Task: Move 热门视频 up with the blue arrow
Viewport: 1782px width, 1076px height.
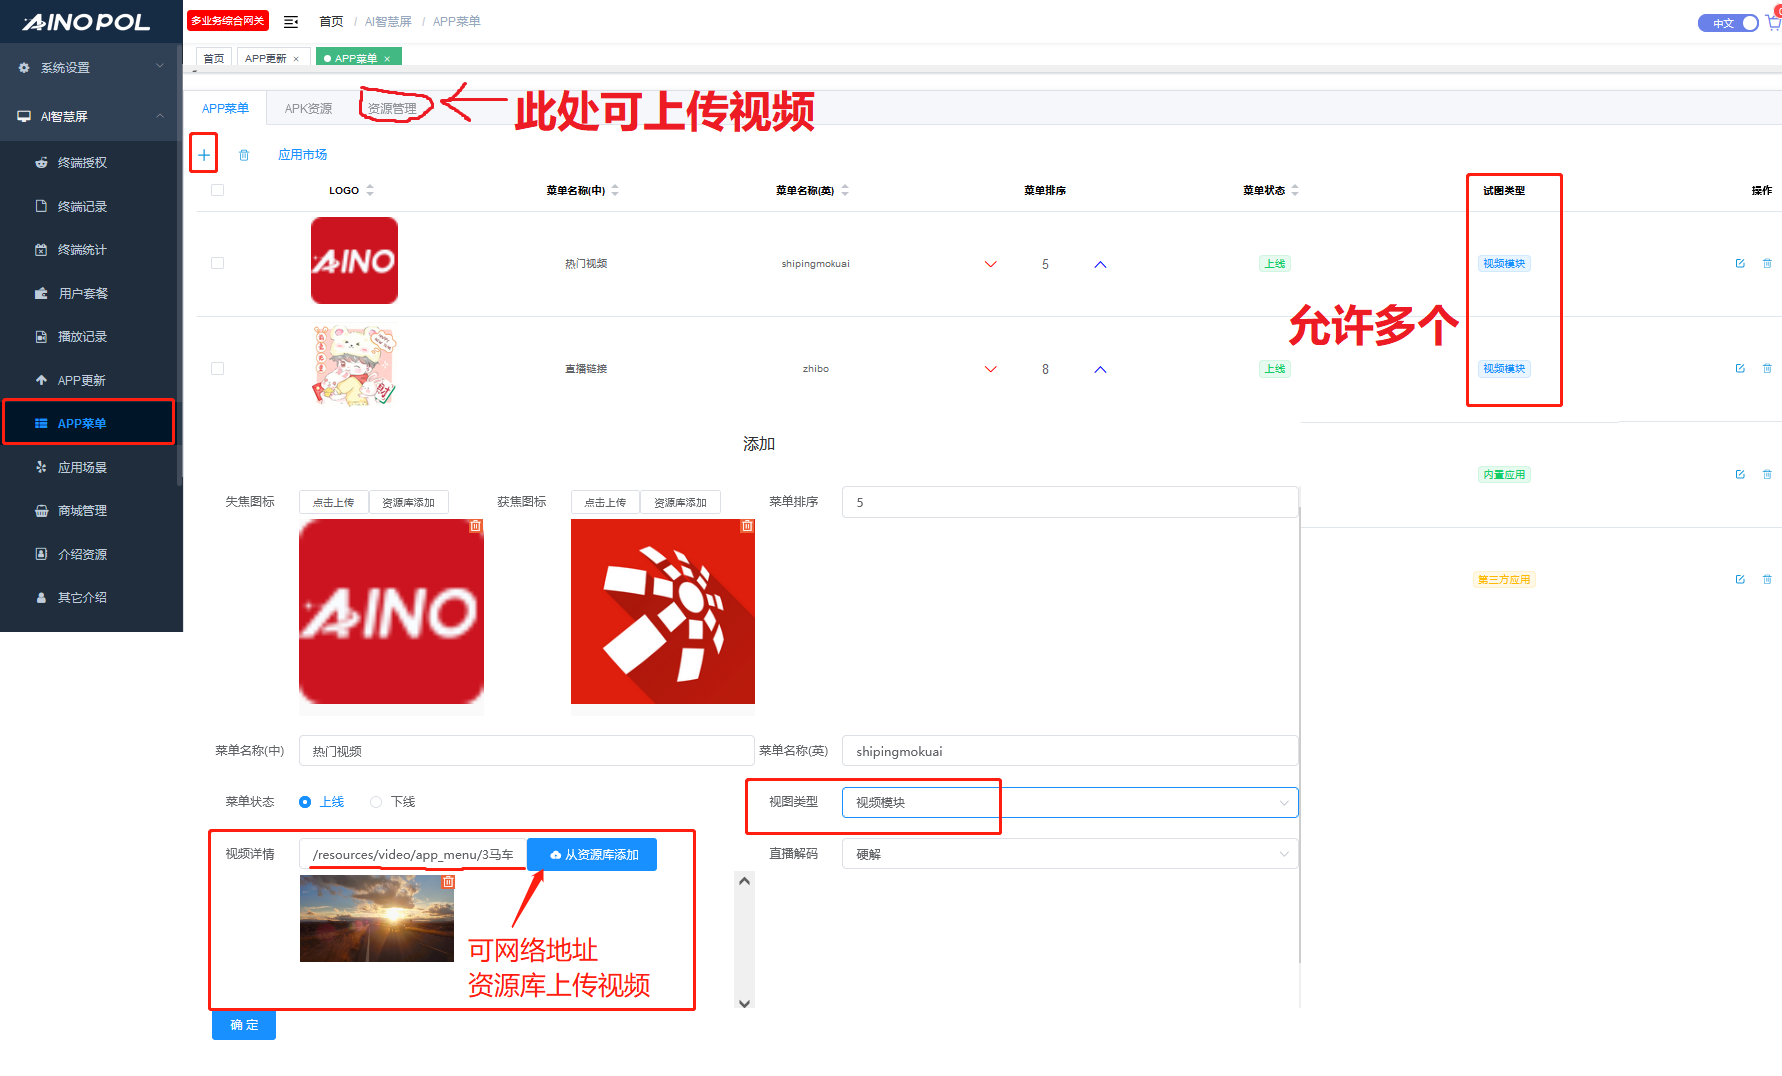Action: [1100, 265]
